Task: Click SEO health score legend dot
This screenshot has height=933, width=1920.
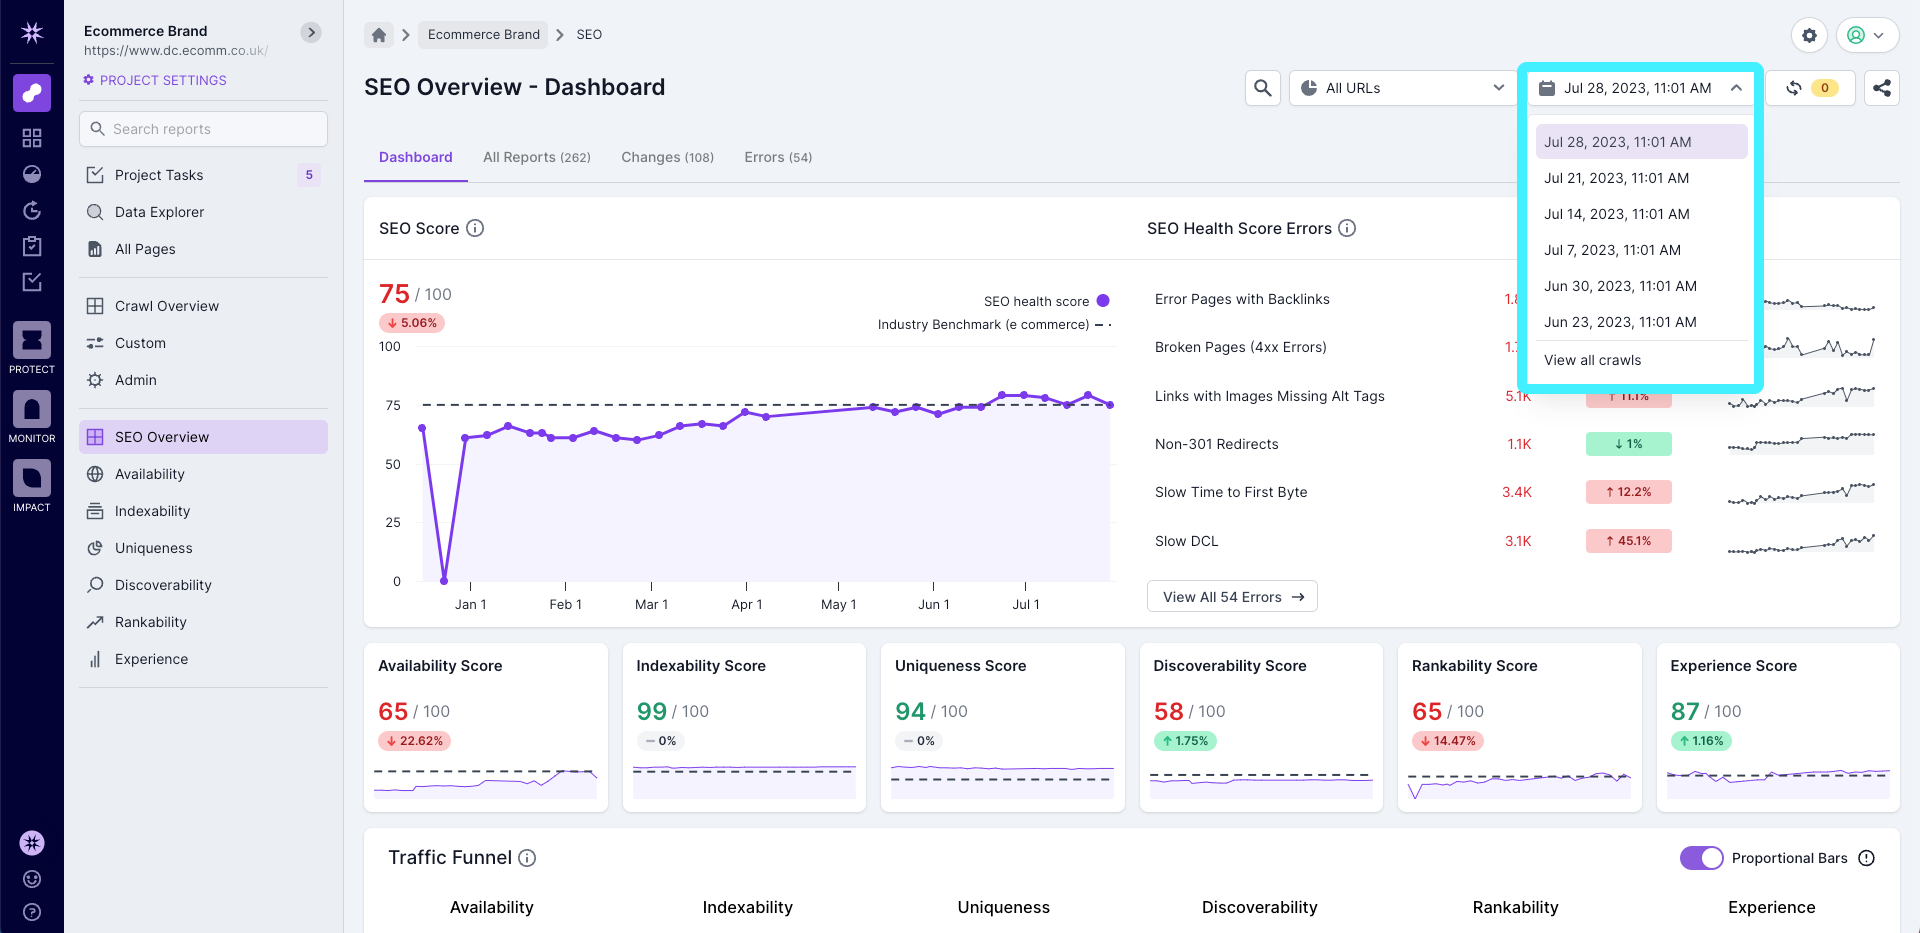Action: pyautogui.click(x=1103, y=301)
